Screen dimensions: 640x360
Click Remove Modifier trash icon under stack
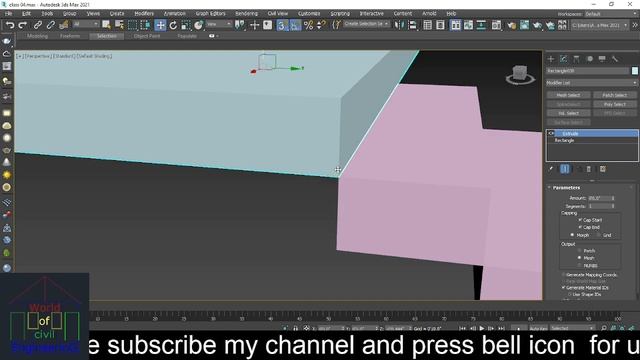point(589,169)
